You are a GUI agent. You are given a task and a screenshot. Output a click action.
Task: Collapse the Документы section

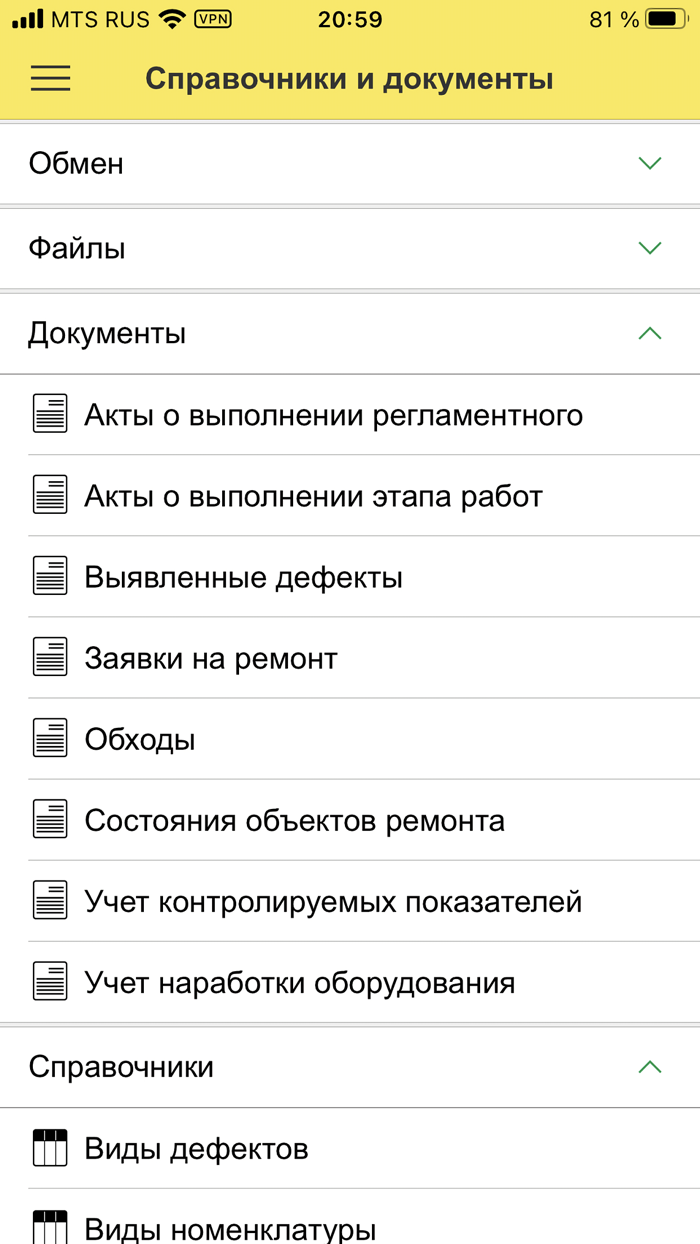click(350, 333)
